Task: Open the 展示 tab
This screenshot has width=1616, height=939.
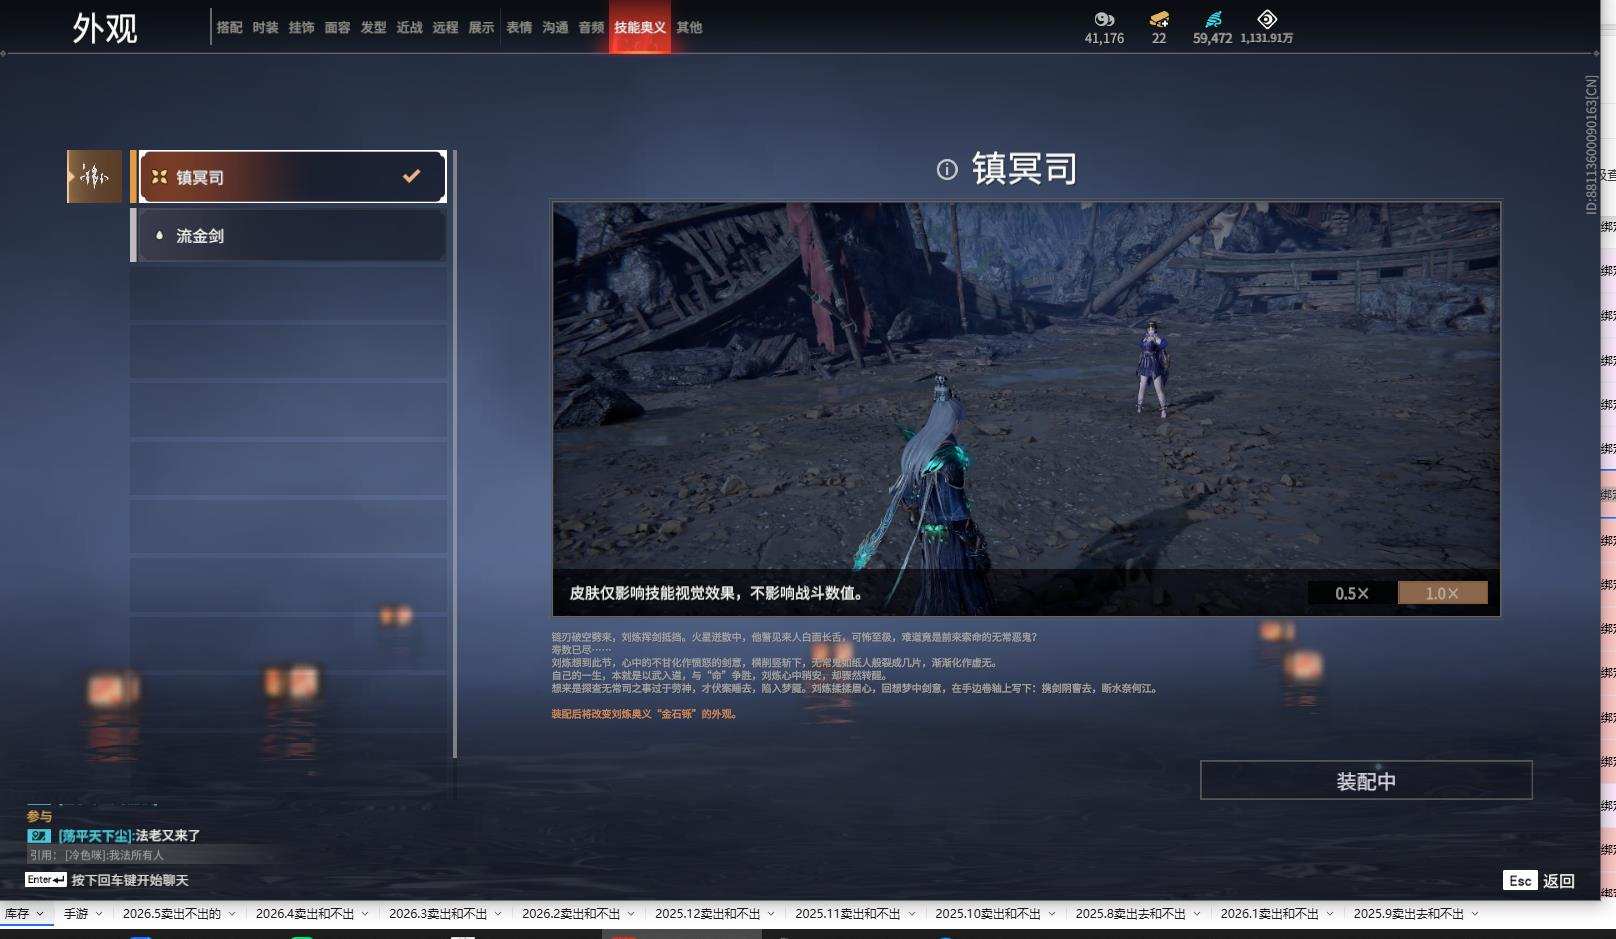Action: (481, 27)
